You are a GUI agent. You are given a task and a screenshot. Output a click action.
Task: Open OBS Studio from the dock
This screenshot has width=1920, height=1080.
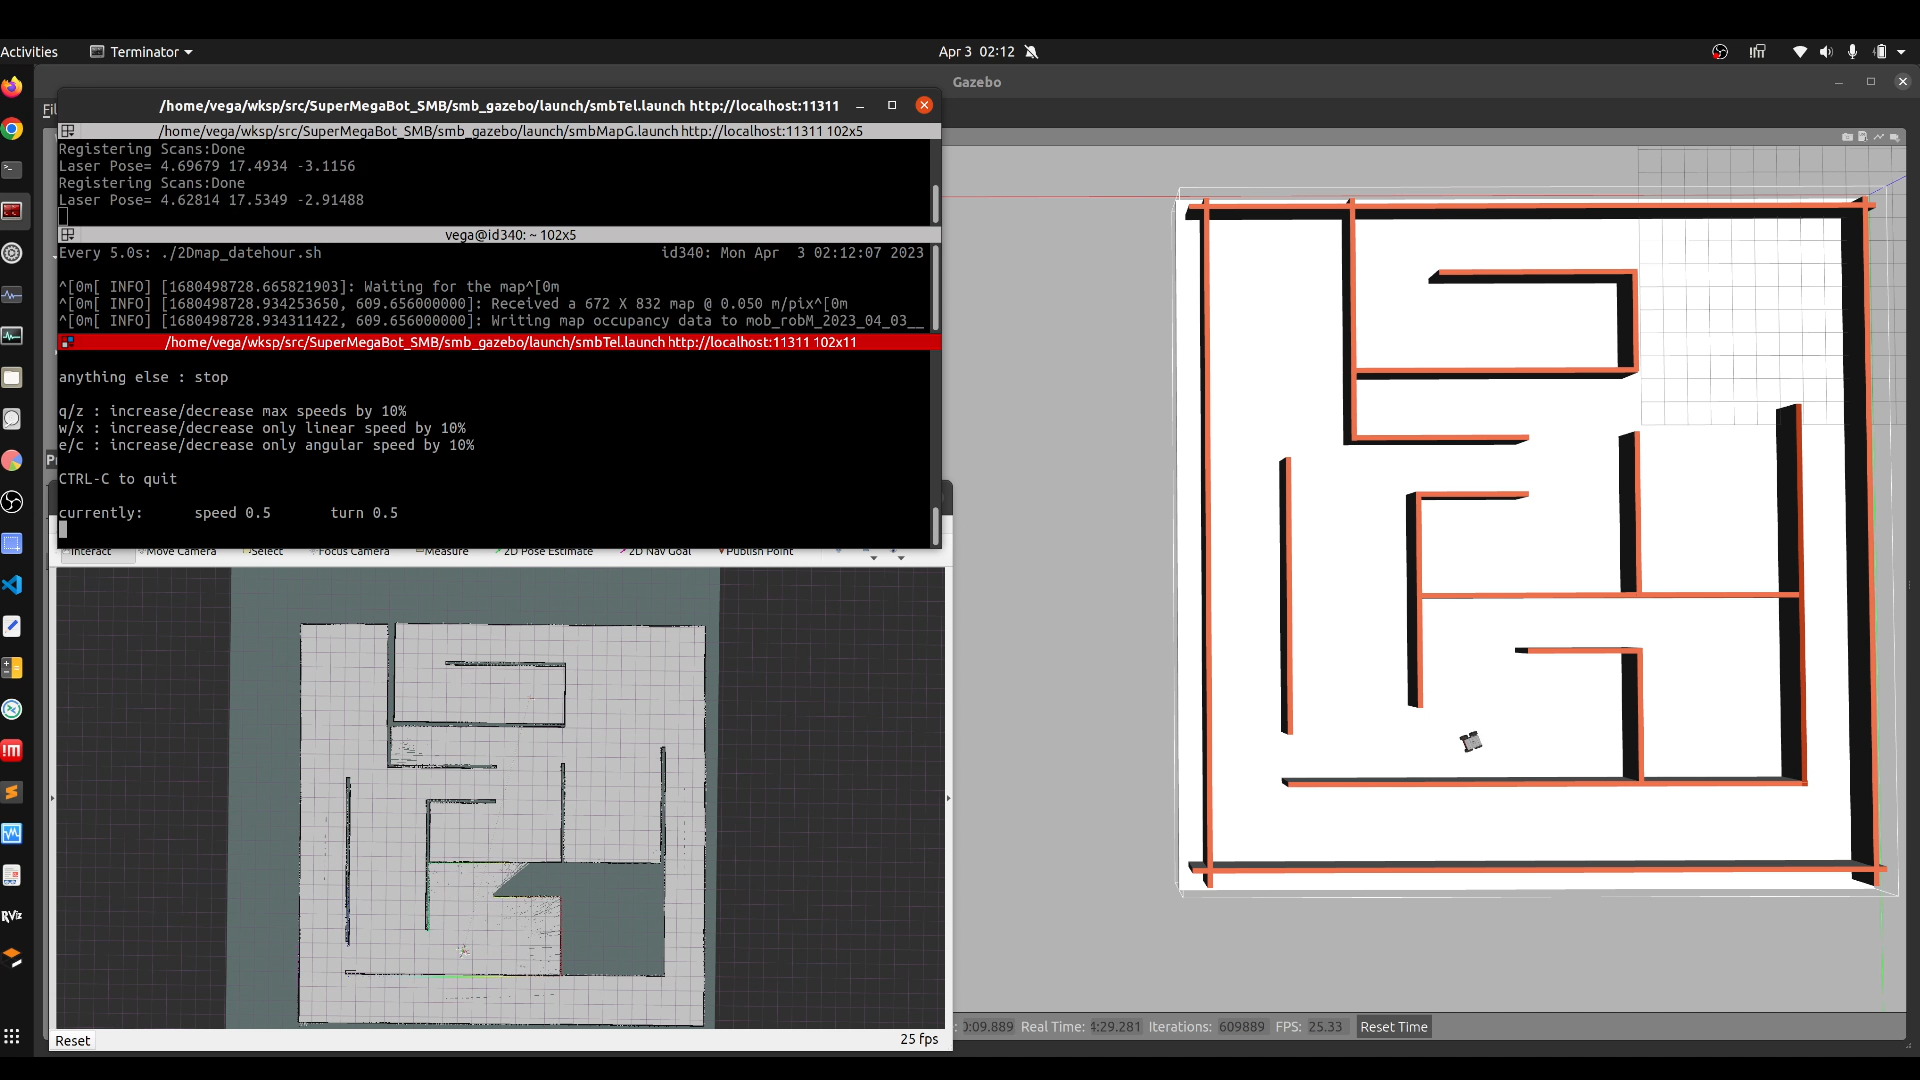[x=12, y=502]
